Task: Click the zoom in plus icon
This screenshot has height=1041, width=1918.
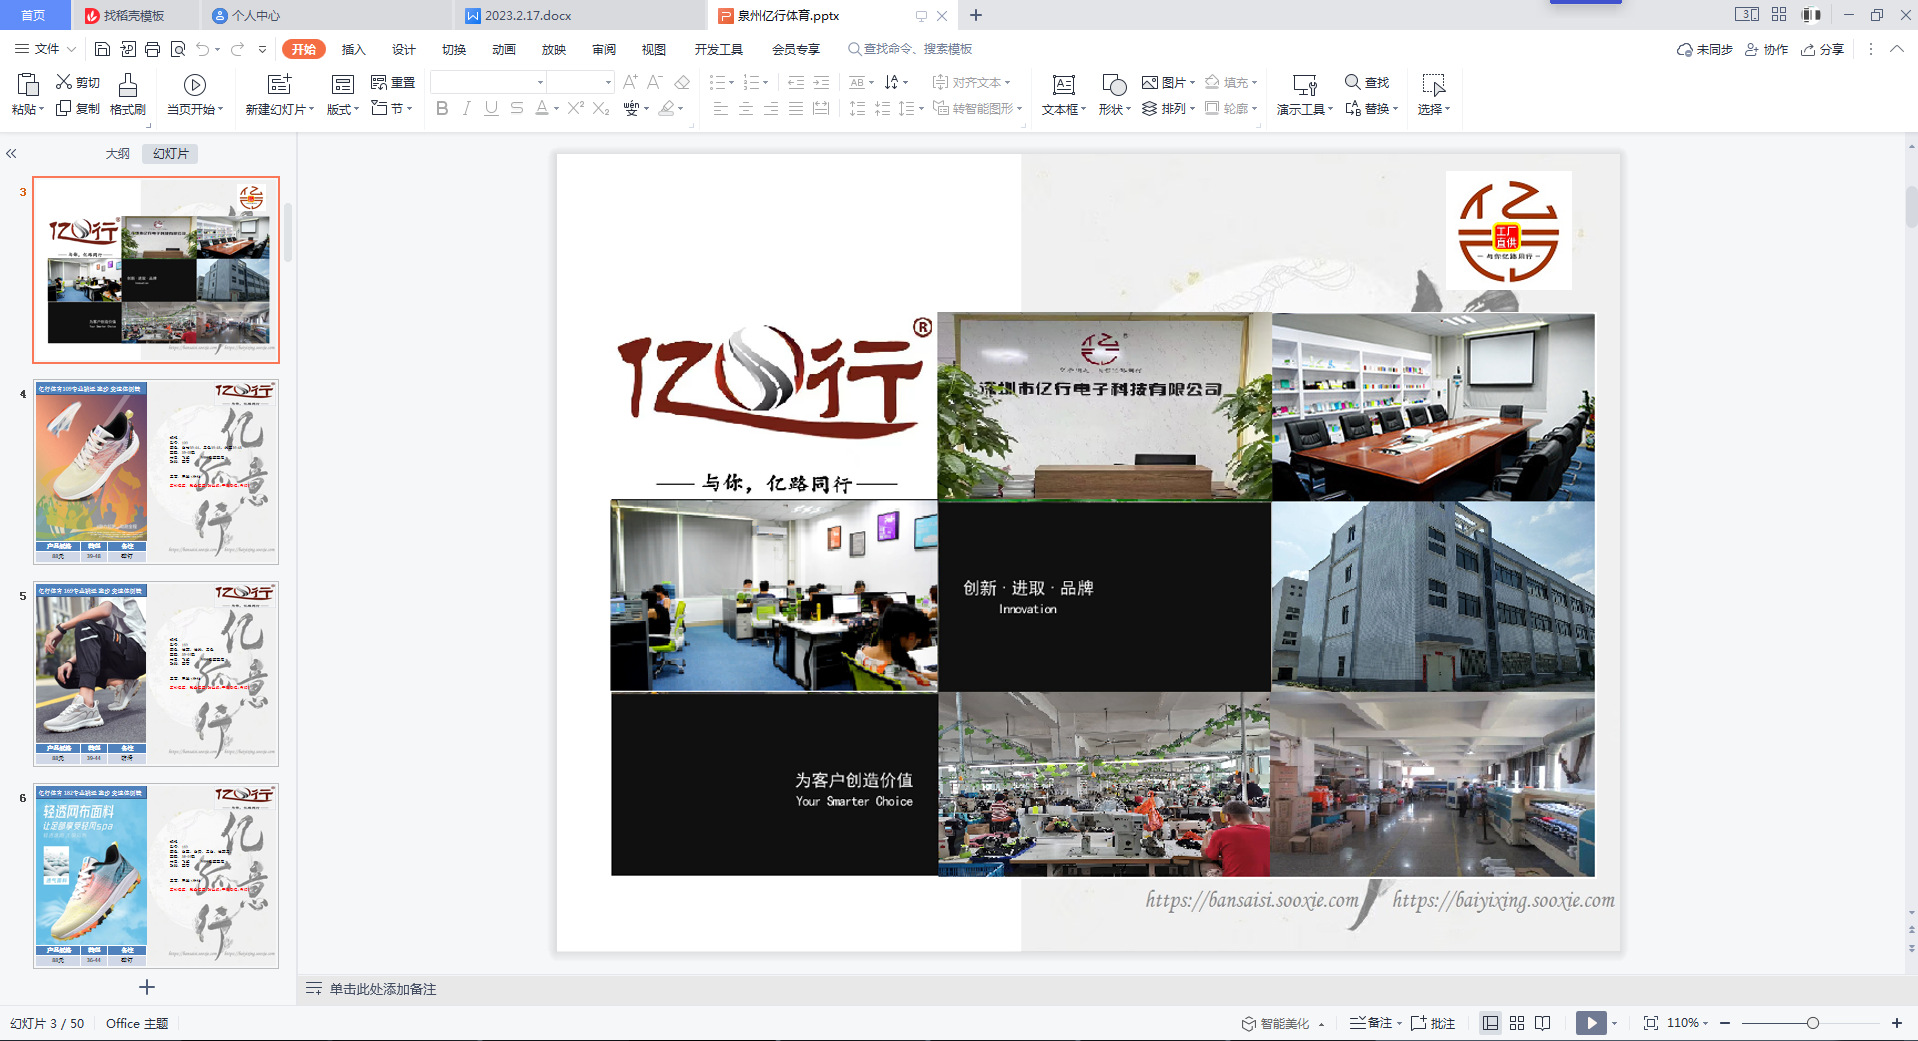Action: click(x=1897, y=1023)
